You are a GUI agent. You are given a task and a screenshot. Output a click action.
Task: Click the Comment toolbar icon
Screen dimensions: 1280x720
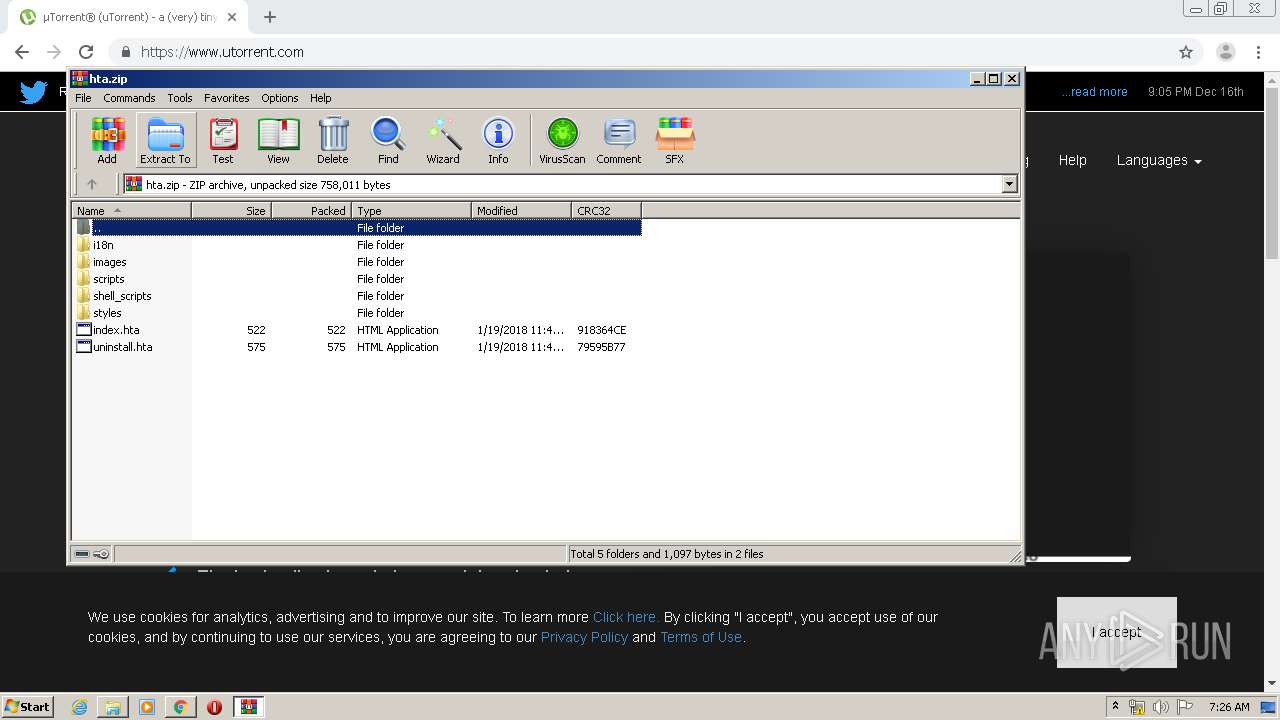click(619, 140)
